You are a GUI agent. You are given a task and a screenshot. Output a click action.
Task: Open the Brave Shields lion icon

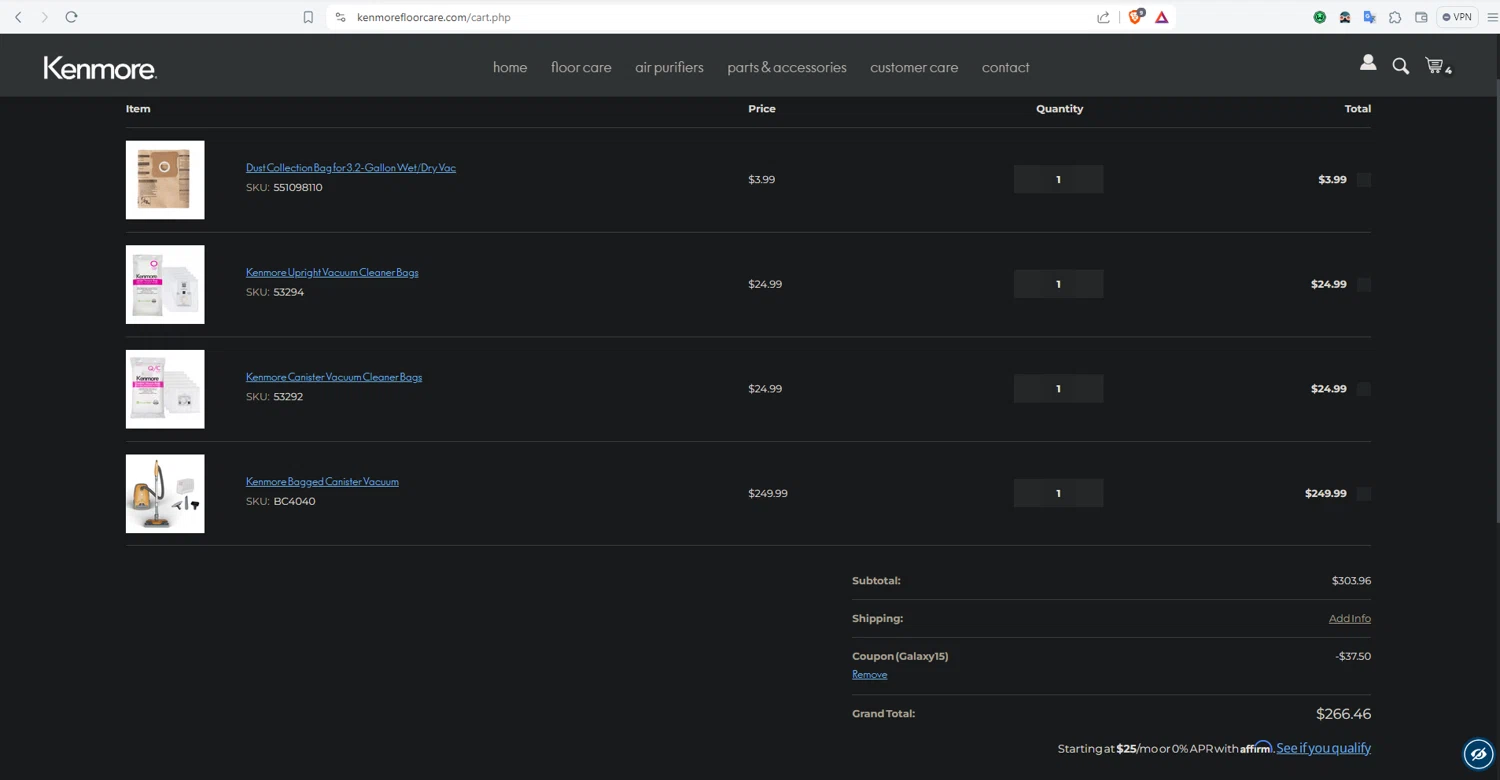click(1135, 16)
